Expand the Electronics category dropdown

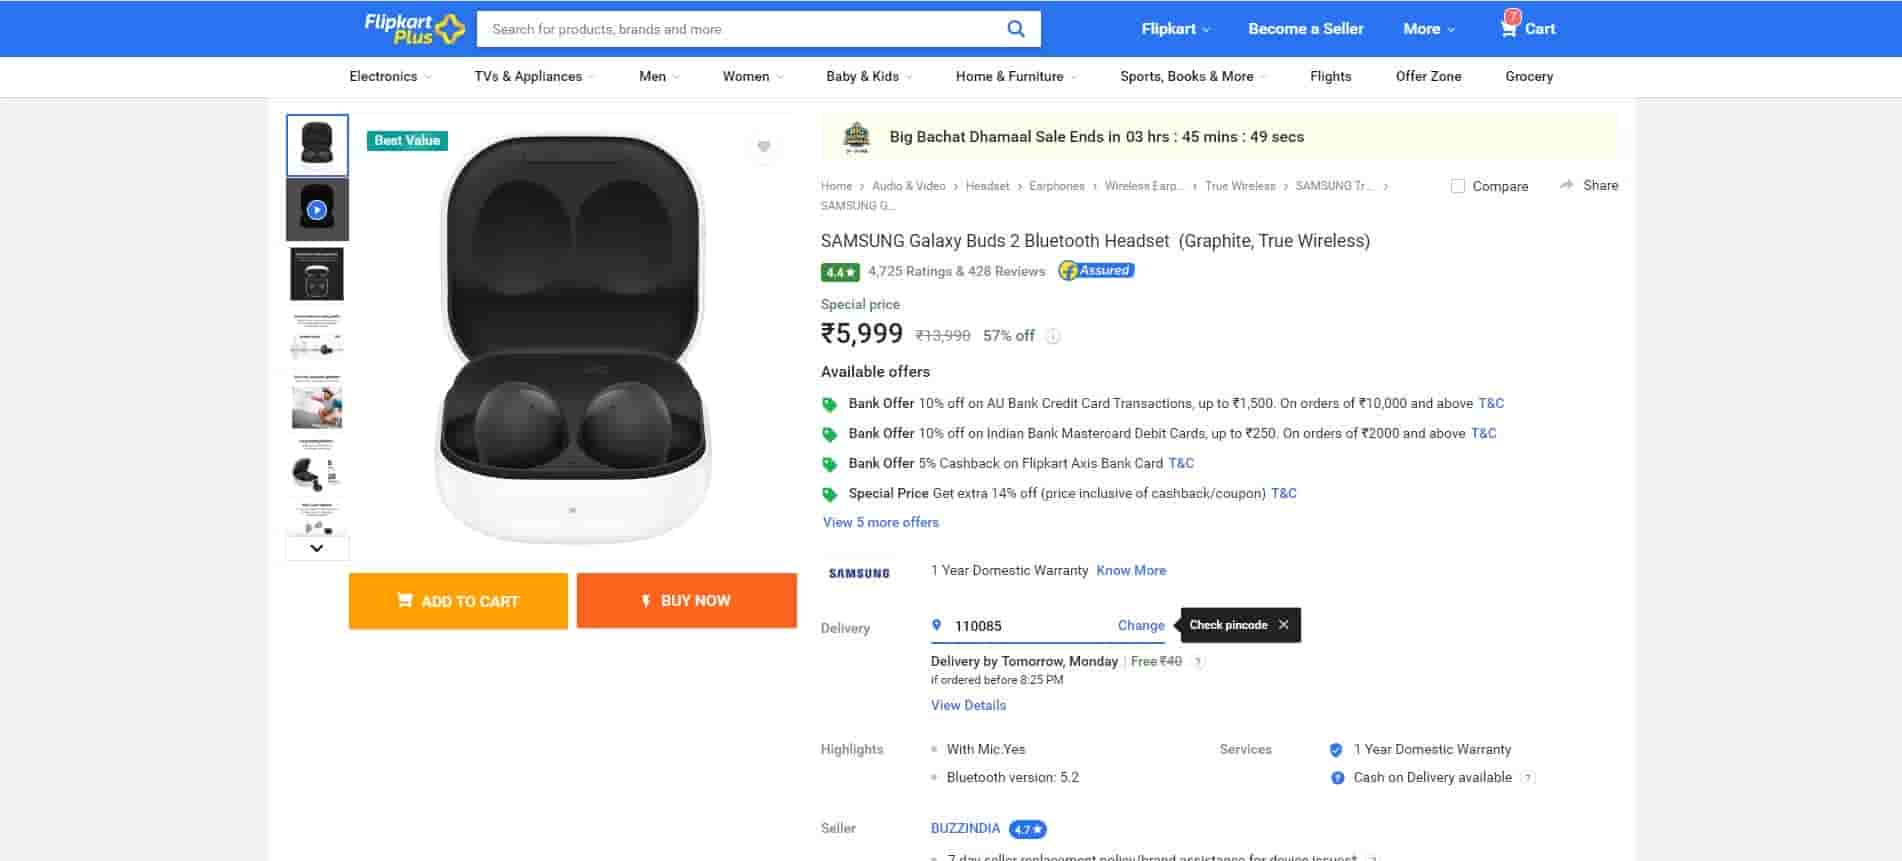(390, 76)
